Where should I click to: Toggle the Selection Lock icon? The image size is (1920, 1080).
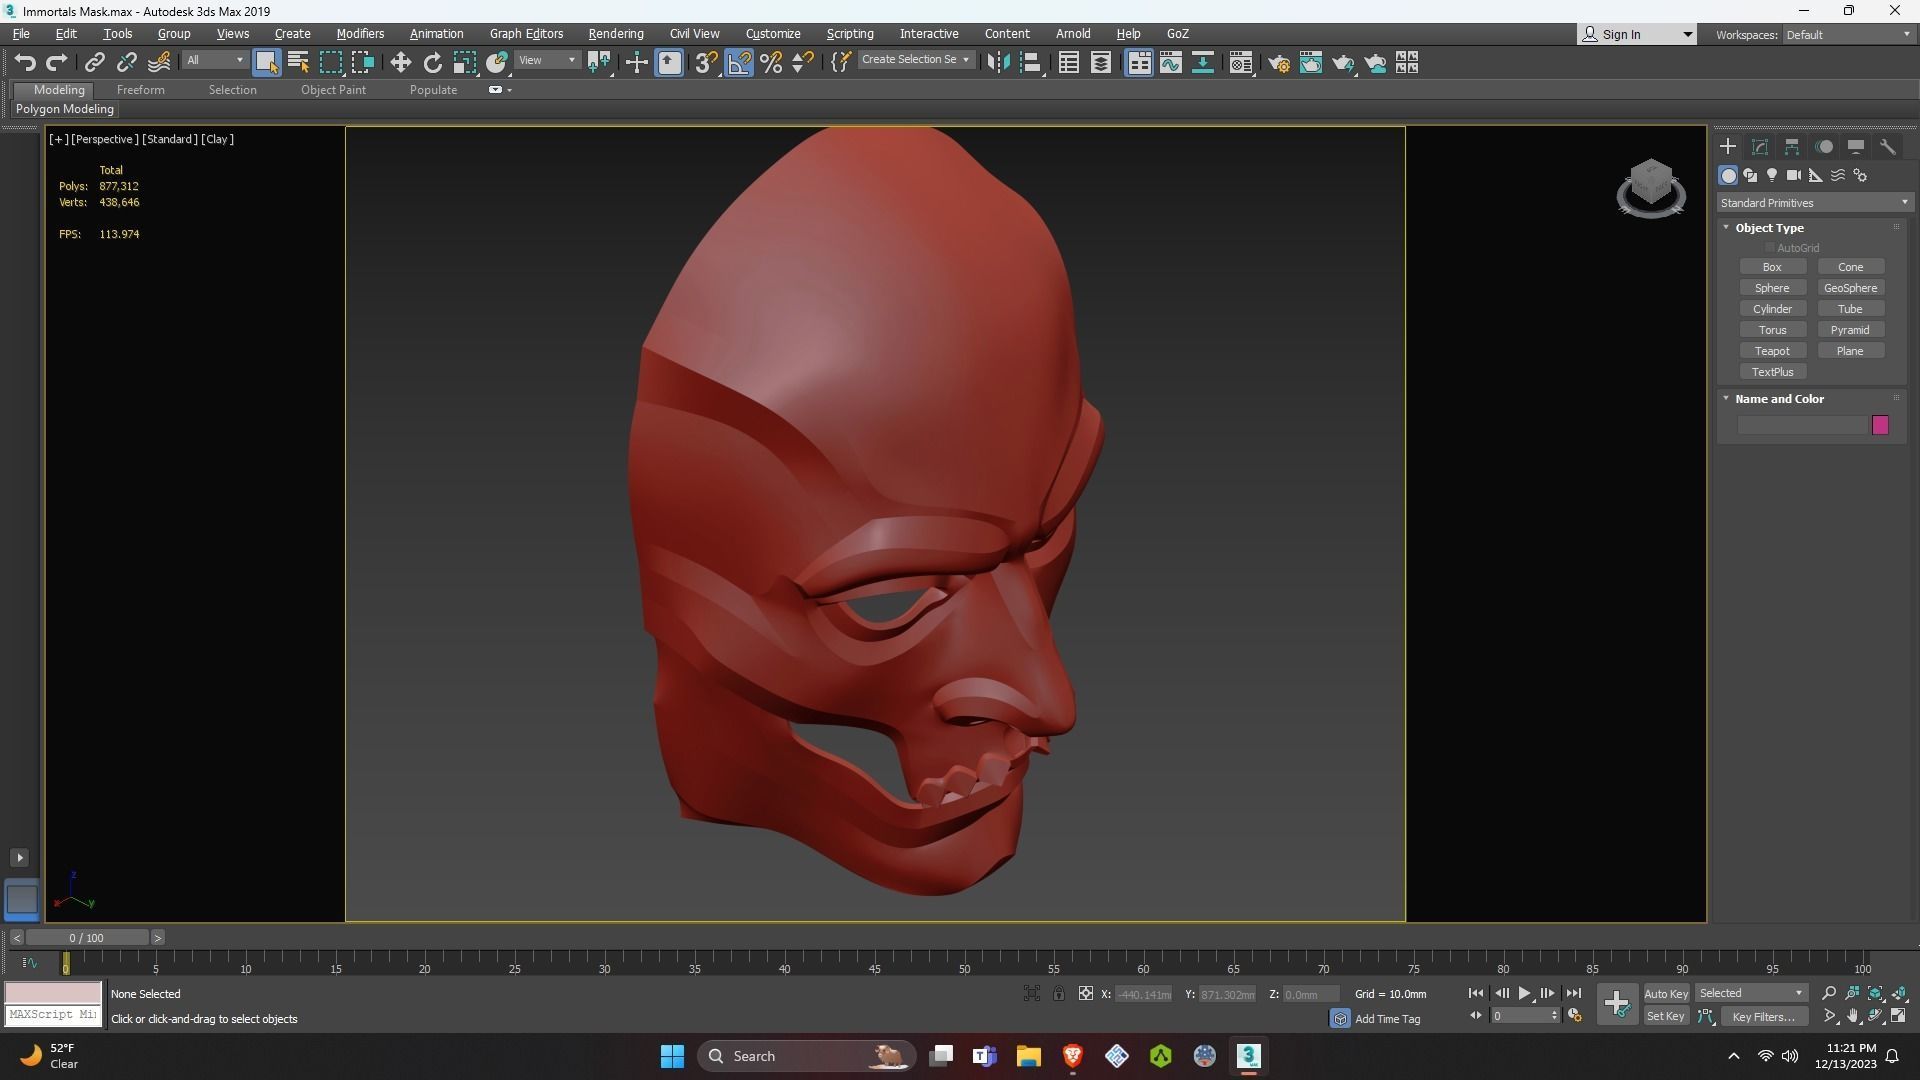click(1058, 993)
